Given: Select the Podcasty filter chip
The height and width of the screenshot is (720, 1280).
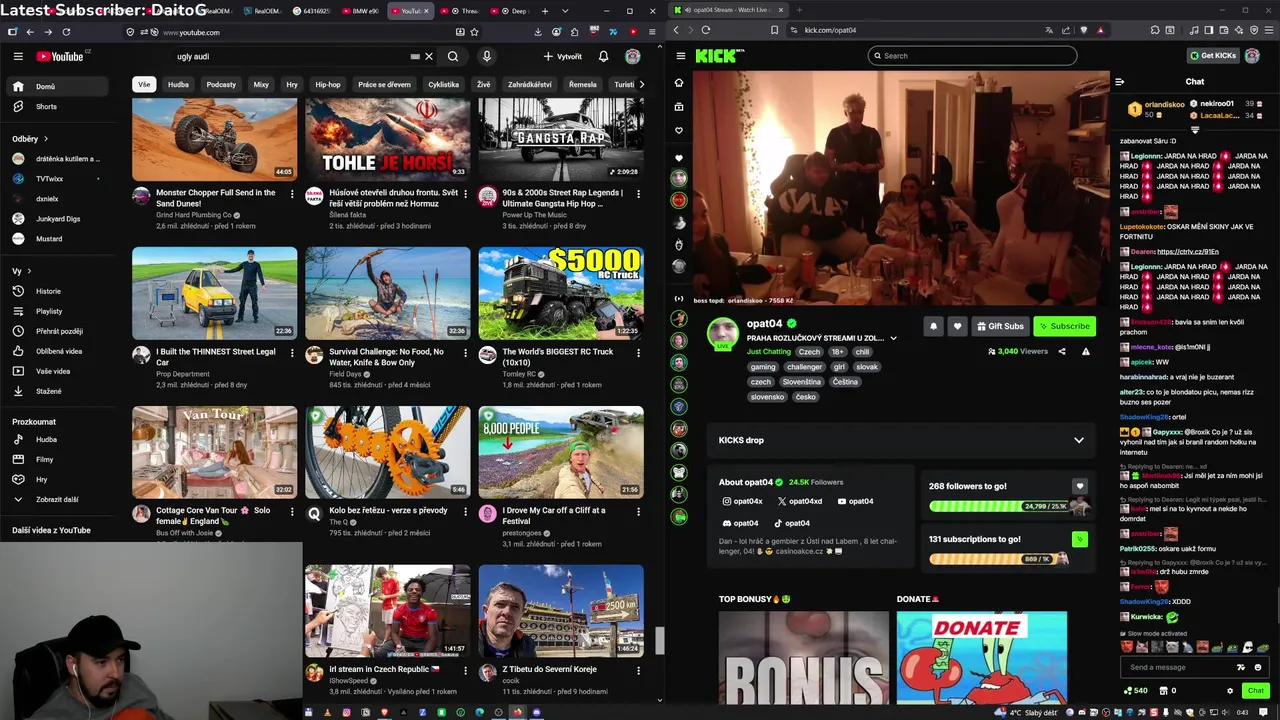Looking at the screenshot, I should coord(221,85).
